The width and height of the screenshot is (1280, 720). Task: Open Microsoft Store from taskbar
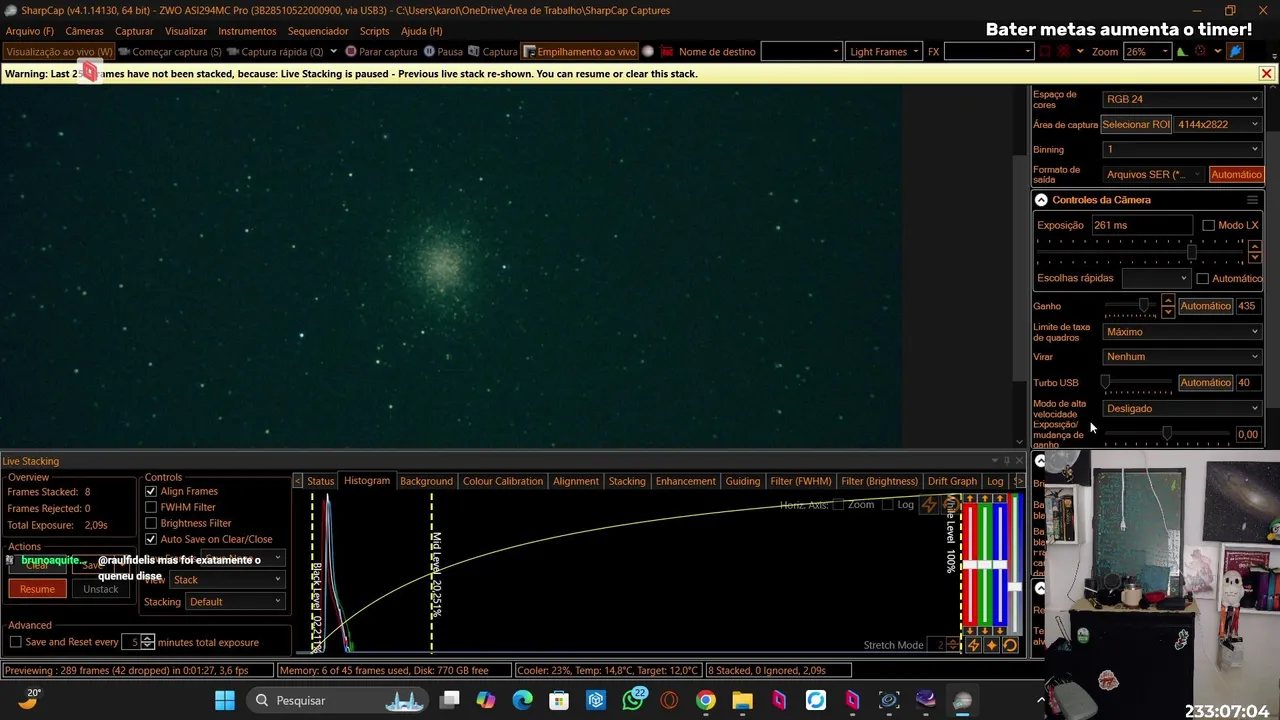pos(559,700)
